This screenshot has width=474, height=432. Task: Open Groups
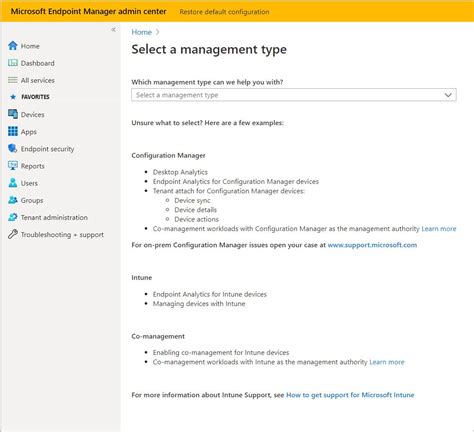32,200
